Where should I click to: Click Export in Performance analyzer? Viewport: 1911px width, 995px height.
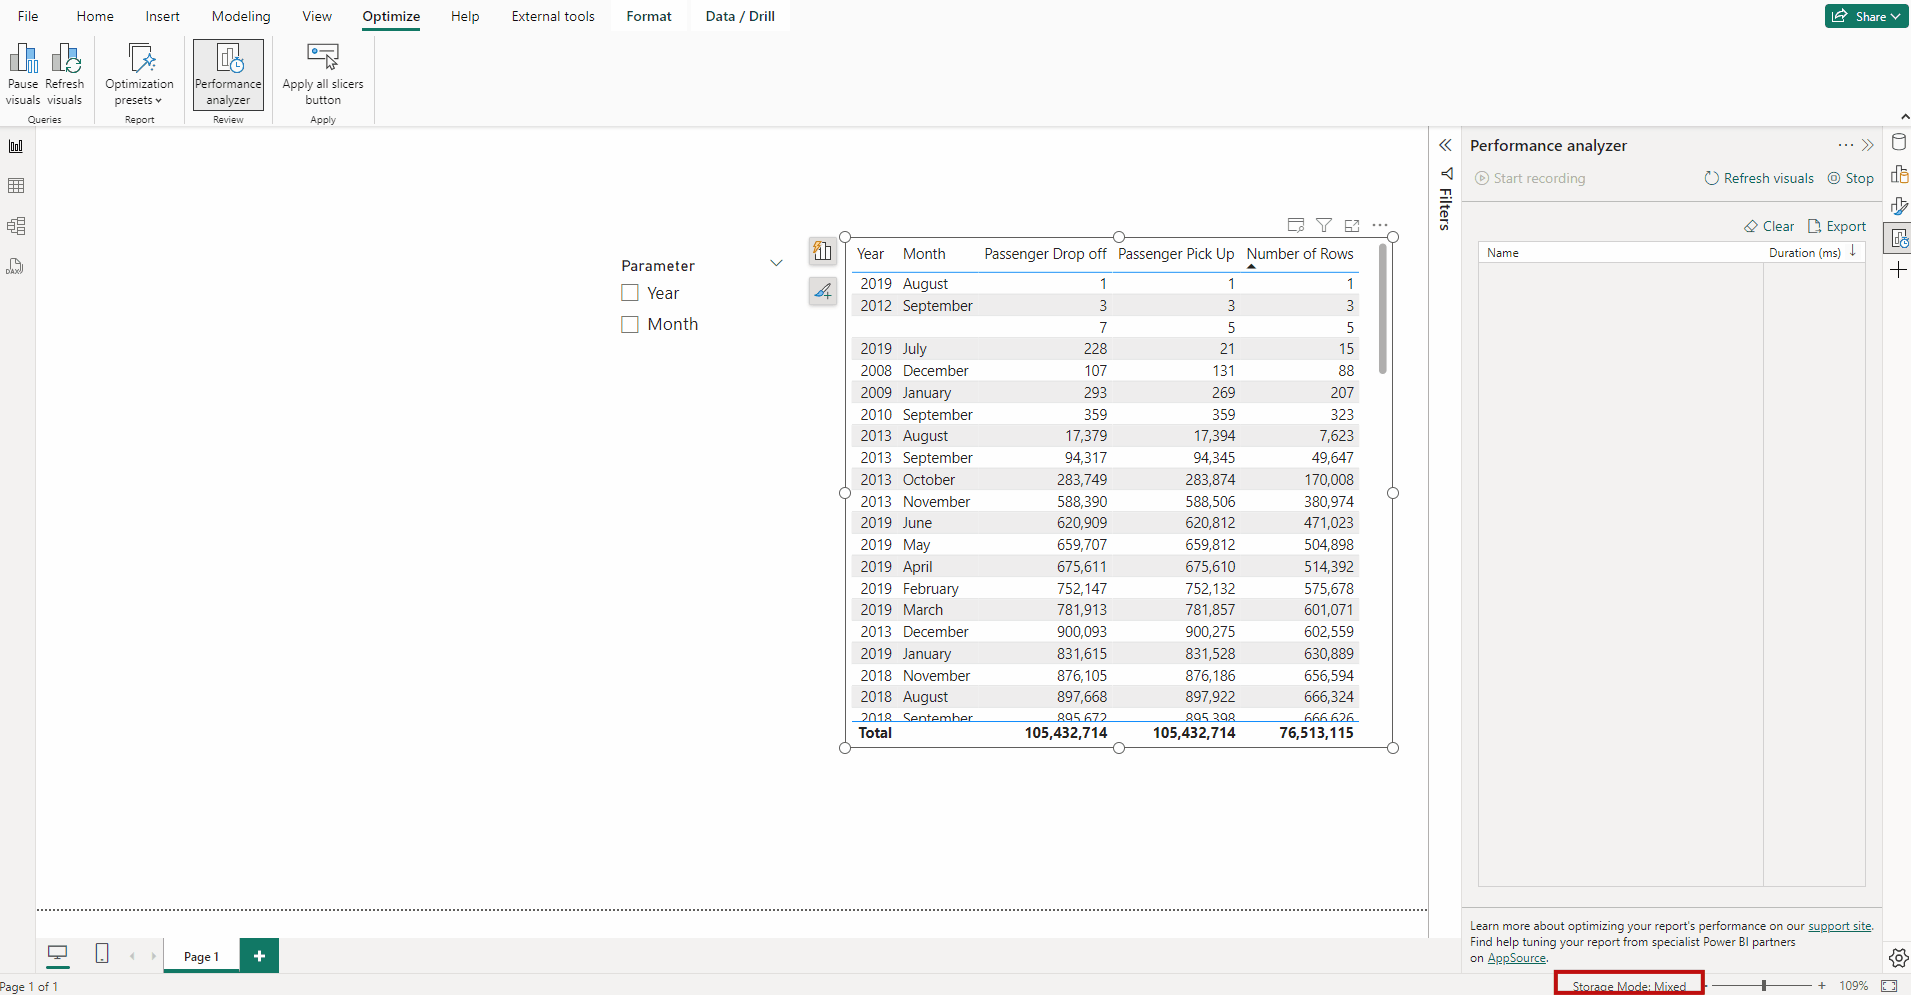pyautogui.click(x=1837, y=226)
